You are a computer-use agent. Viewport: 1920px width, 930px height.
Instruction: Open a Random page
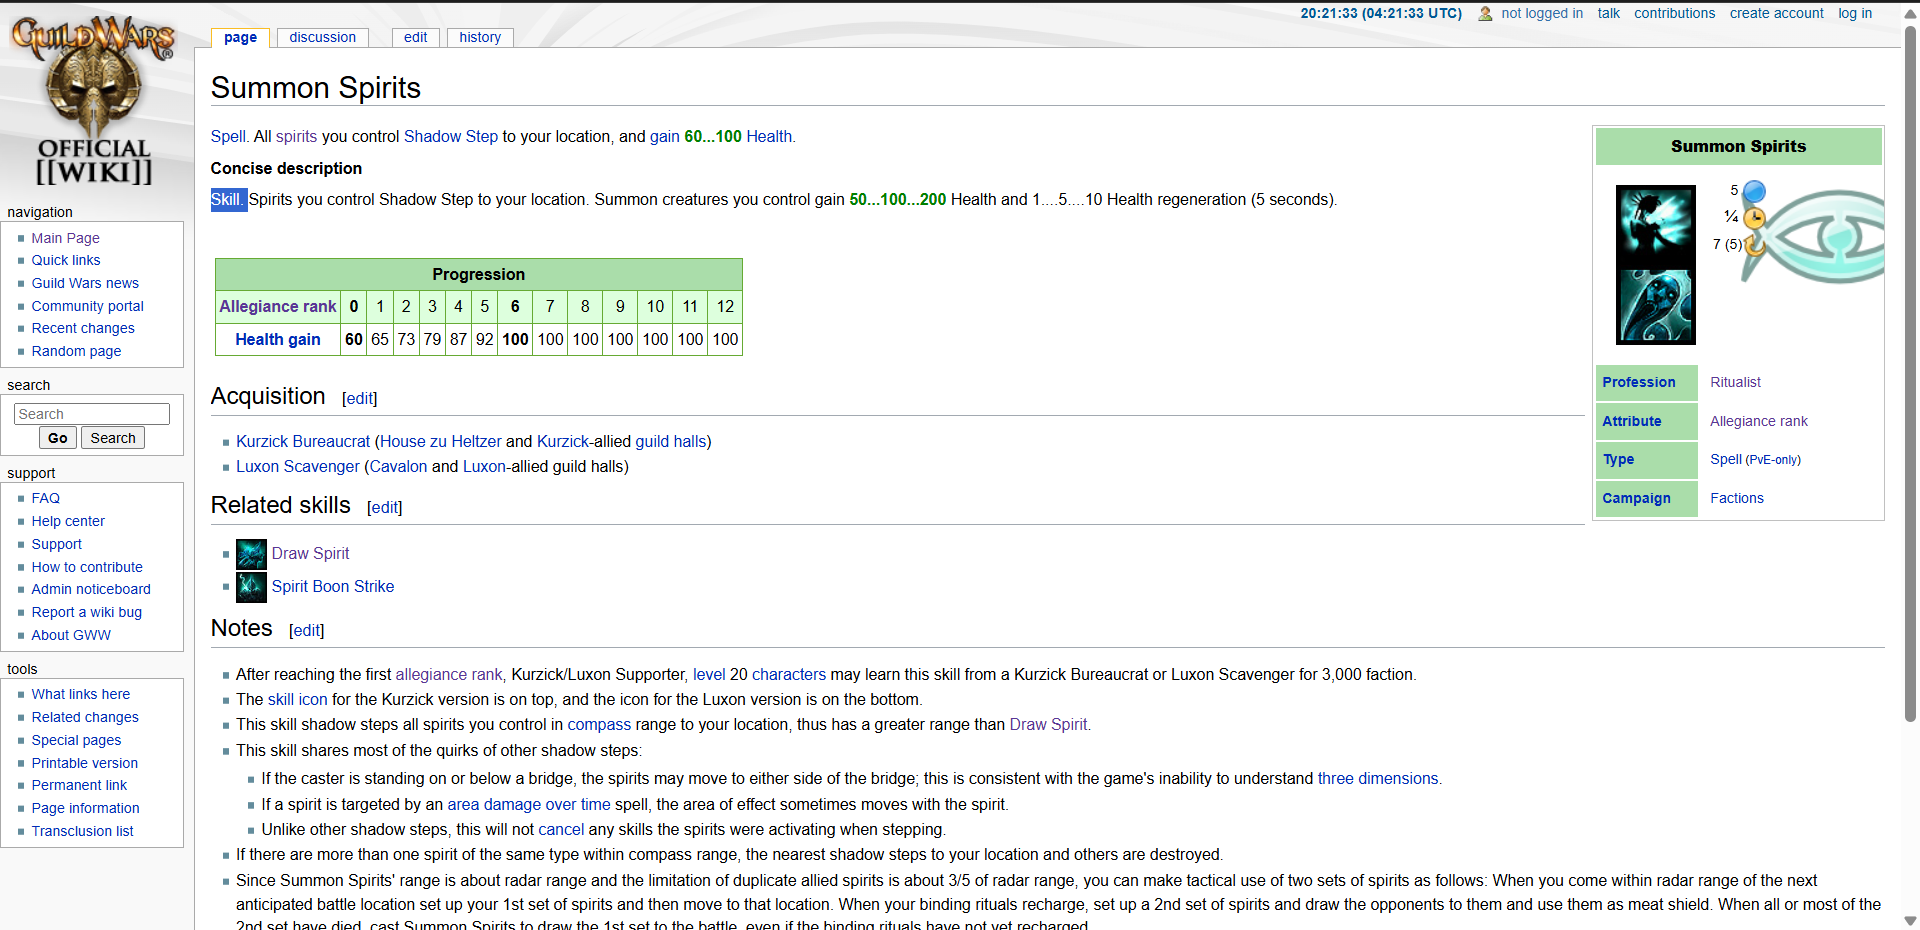click(76, 351)
